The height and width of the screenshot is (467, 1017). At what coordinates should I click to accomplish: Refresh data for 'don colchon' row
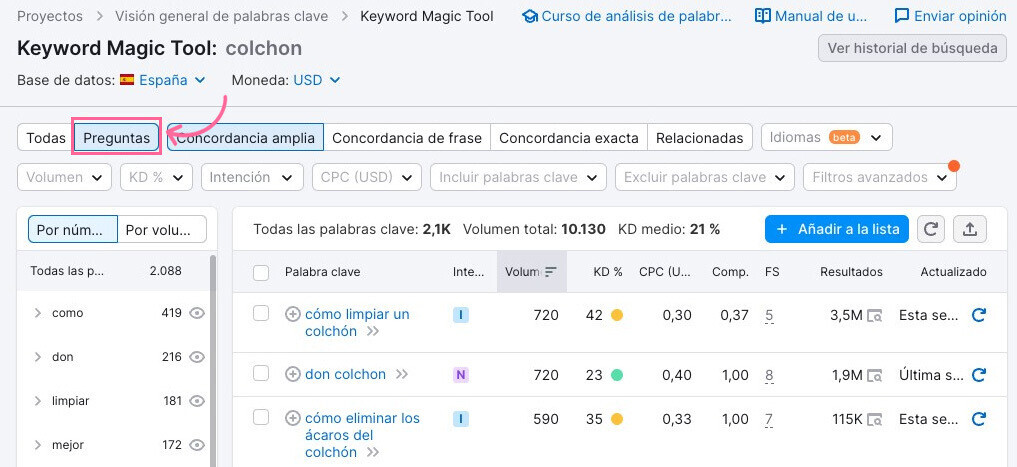pyautogui.click(x=979, y=374)
